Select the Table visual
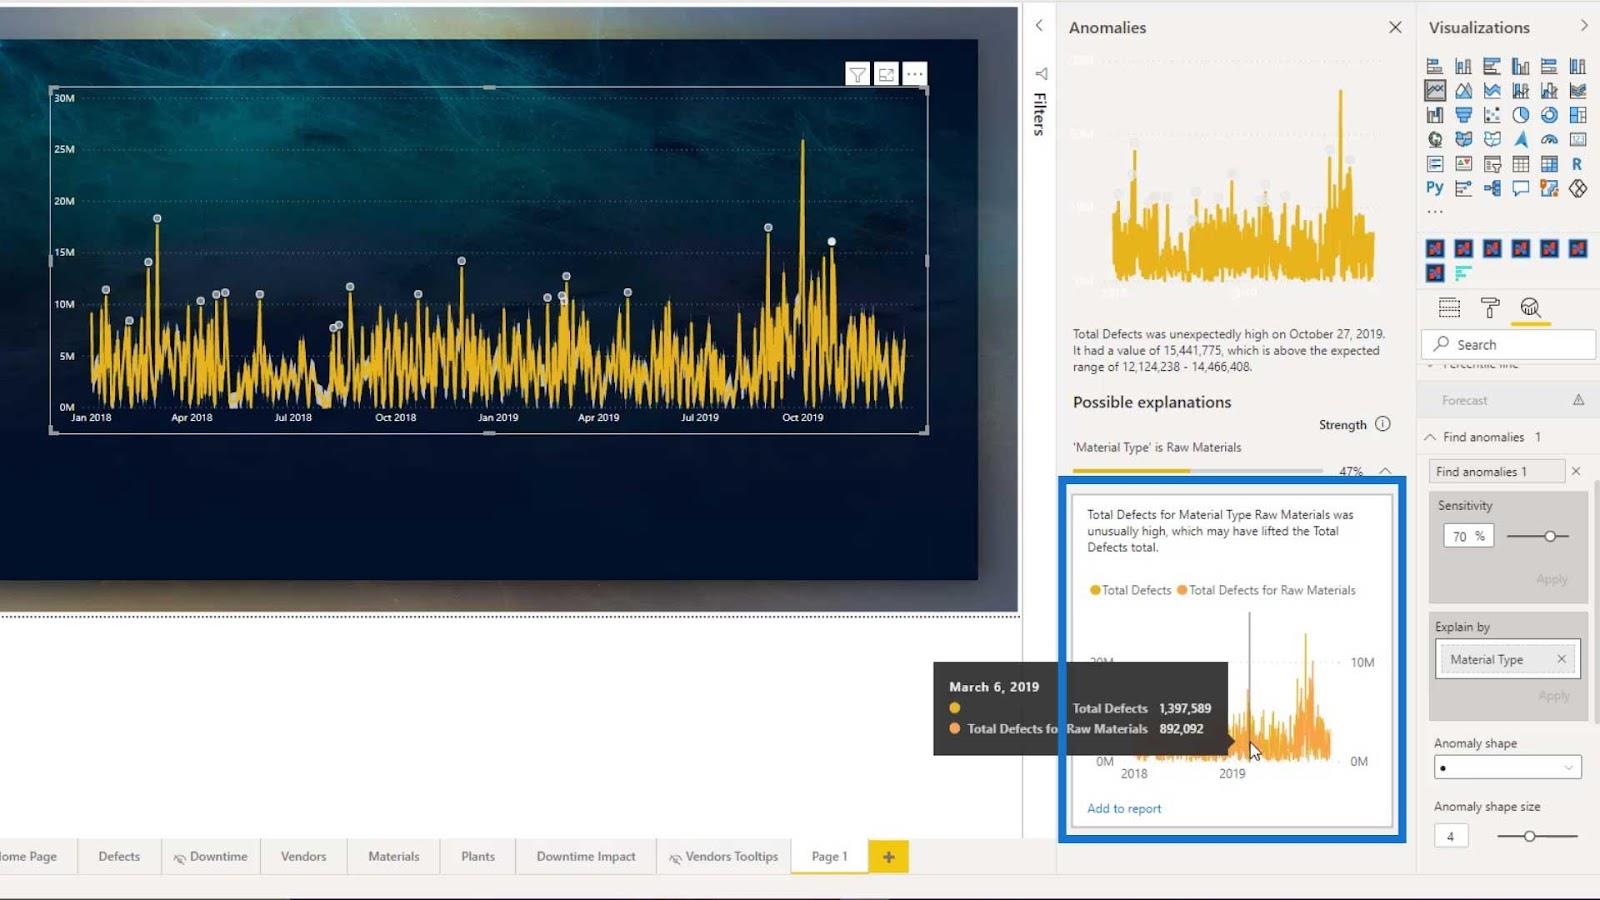The width and height of the screenshot is (1600, 900). point(1520,164)
